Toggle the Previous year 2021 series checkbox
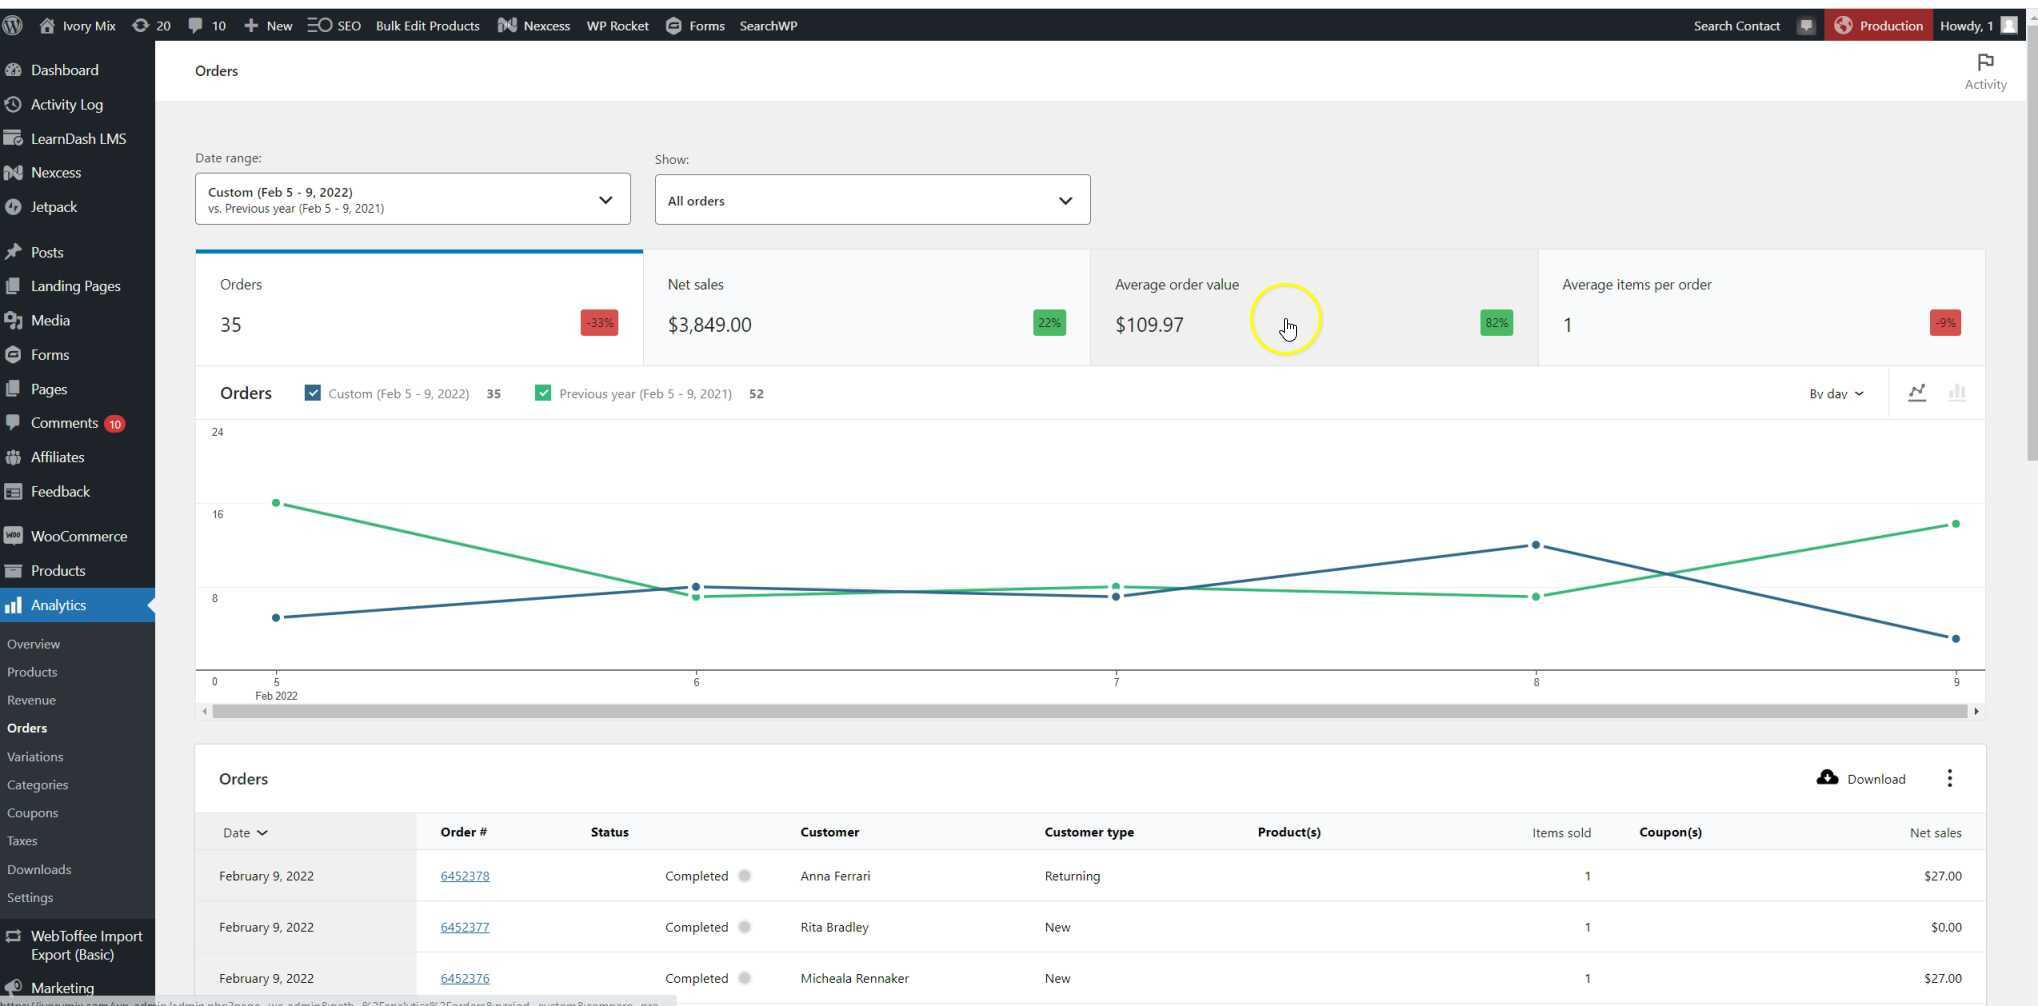This screenshot has height=1006, width=2038. [543, 393]
